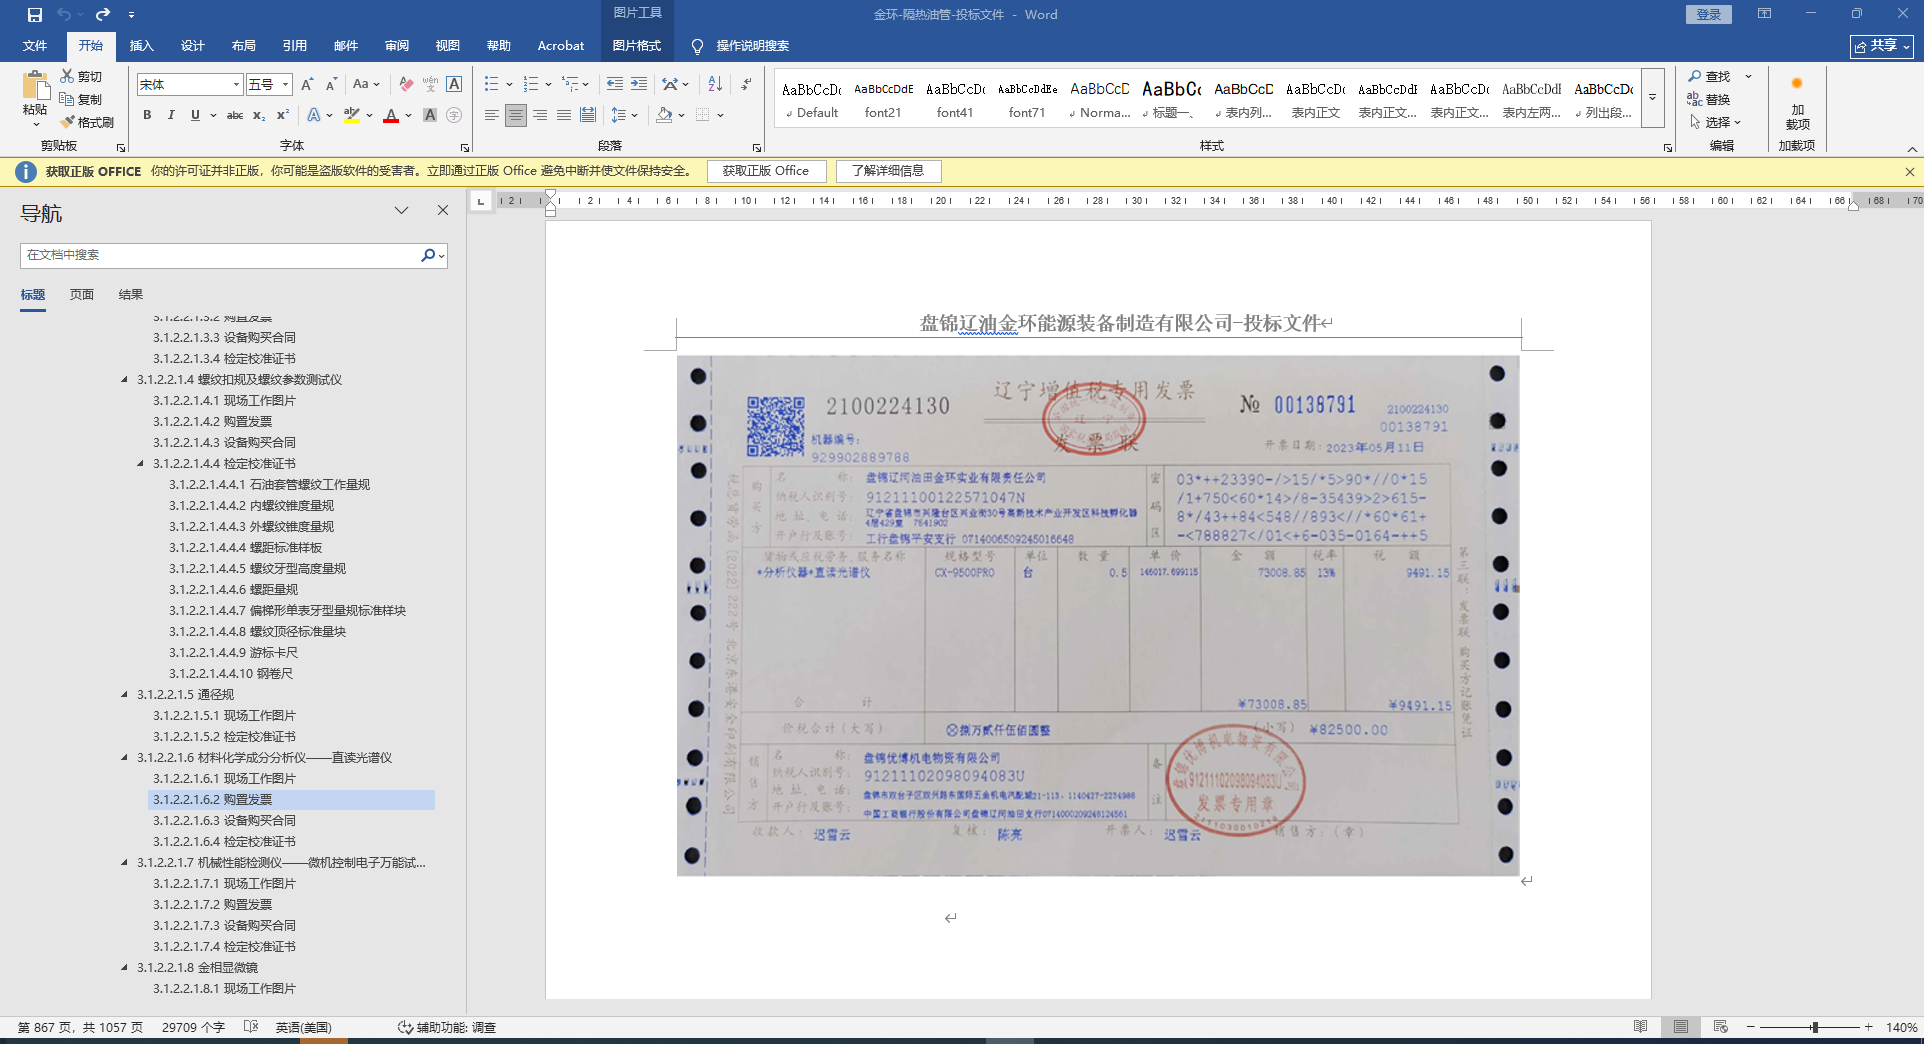Align text to the right

click(540, 116)
